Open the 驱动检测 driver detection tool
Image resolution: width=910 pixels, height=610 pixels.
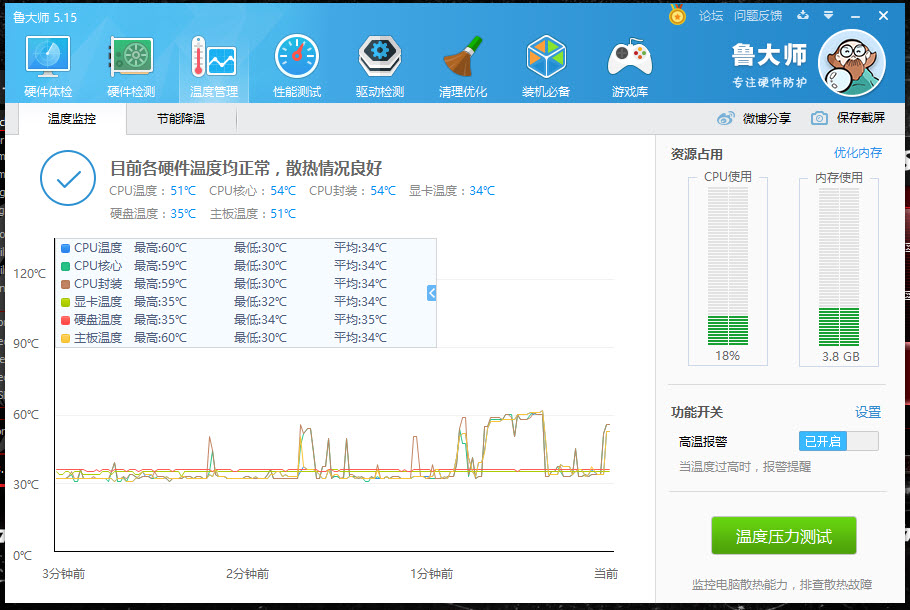(379, 63)
